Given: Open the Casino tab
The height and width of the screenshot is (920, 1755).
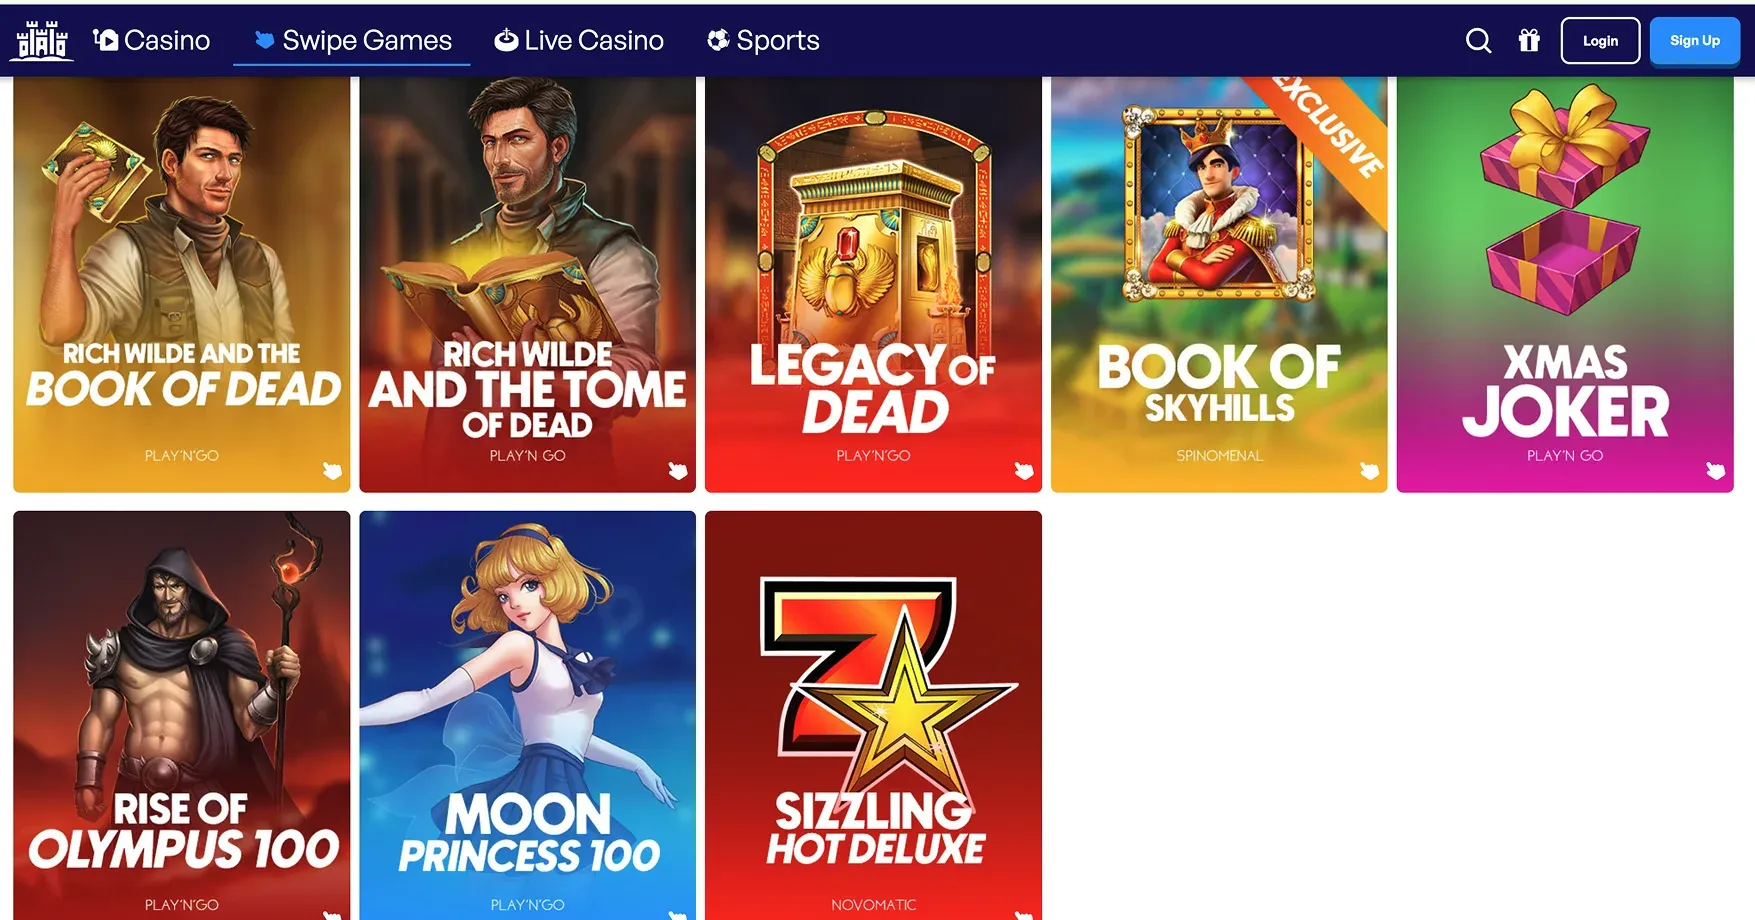Looking at the screenshot, I should coord(152,41).
